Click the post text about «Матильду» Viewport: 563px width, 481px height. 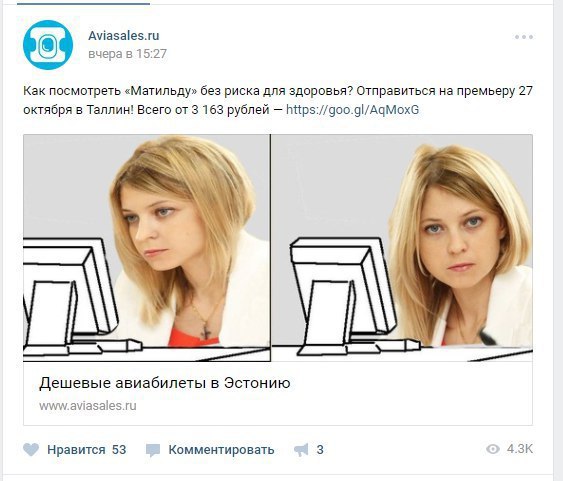pyautogui.click(x=278, y=100)
